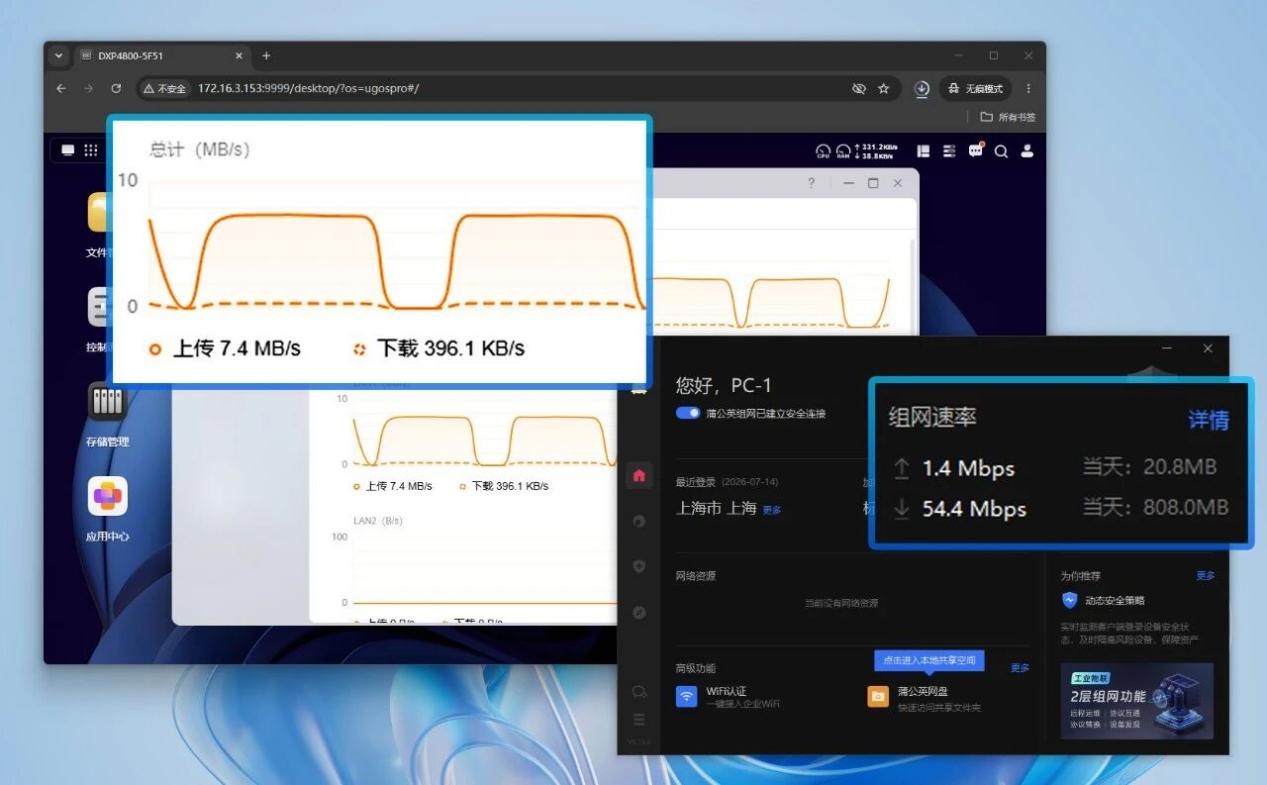1267x785 pixels.
Task: Open the 存储管理 desktop app
Action: click(107, 402)
